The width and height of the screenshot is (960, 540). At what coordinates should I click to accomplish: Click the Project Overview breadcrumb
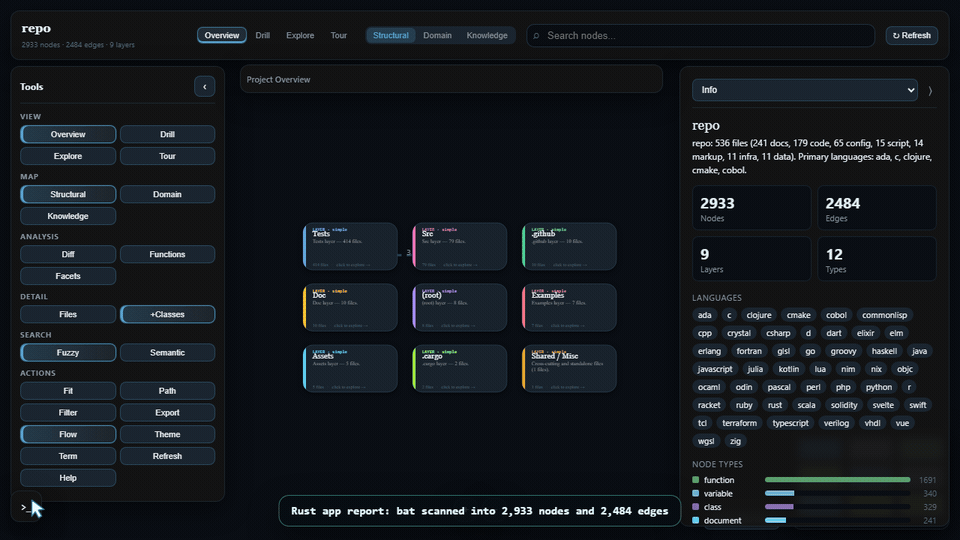[x=279, y=80]
